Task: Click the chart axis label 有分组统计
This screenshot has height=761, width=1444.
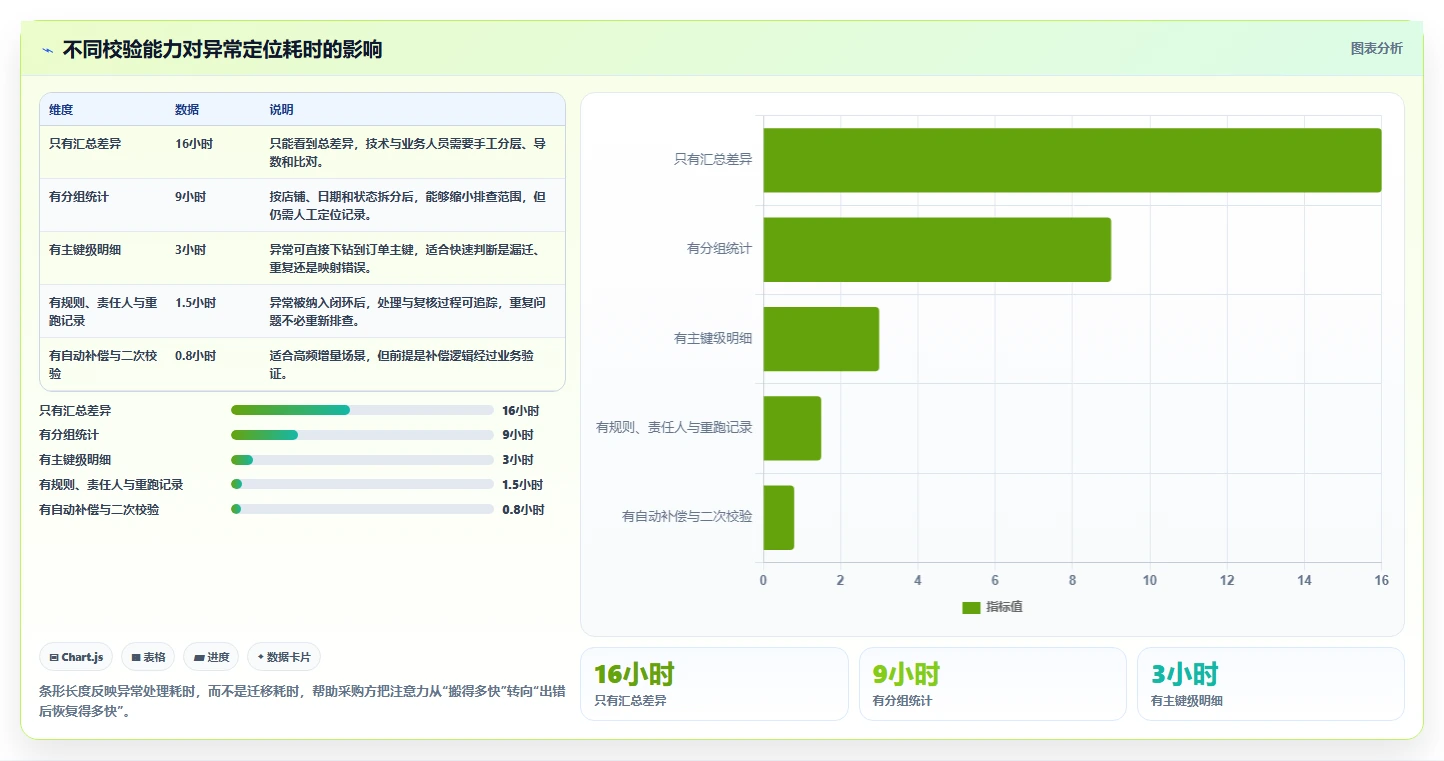Action: (x=719, y=249)
